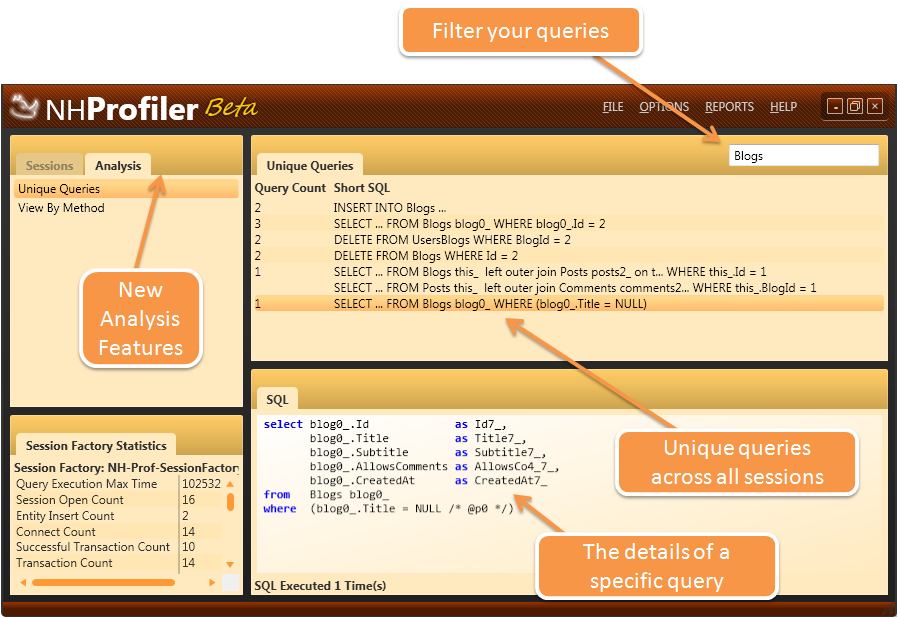Click the NHProfiler logo icon

pyautogui.click(x=25, y=106)
